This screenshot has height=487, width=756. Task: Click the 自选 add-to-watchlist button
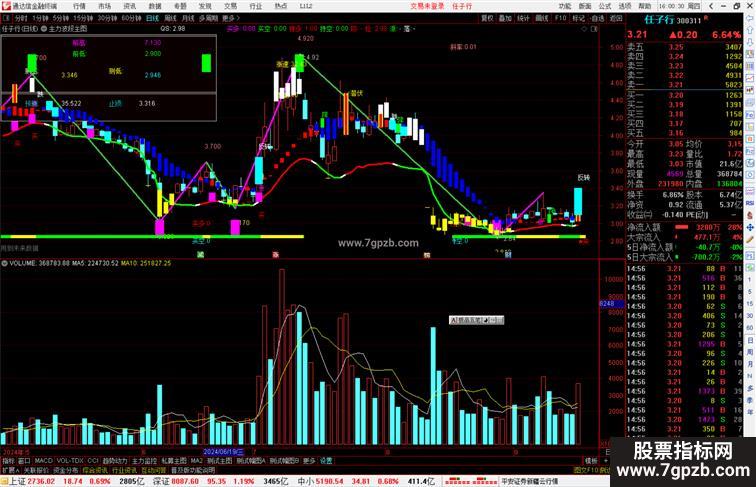[597, 18]
